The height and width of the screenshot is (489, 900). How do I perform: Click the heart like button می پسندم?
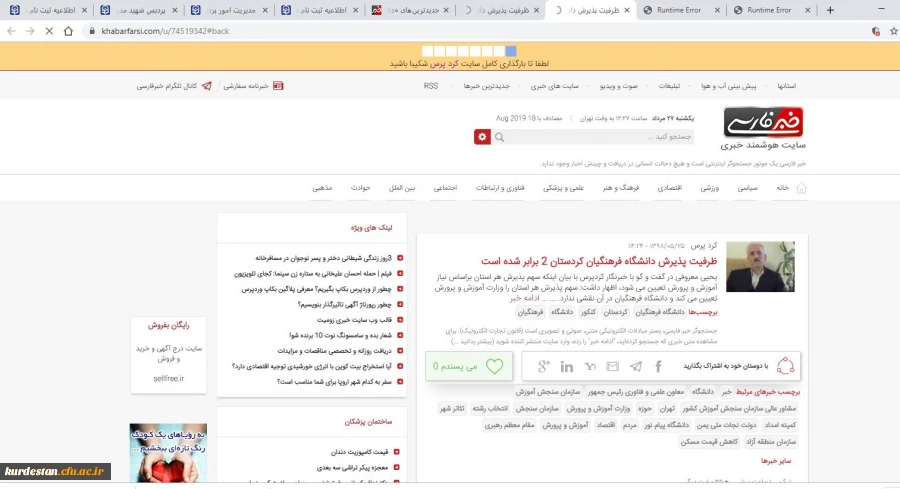[x=469, y=366]
